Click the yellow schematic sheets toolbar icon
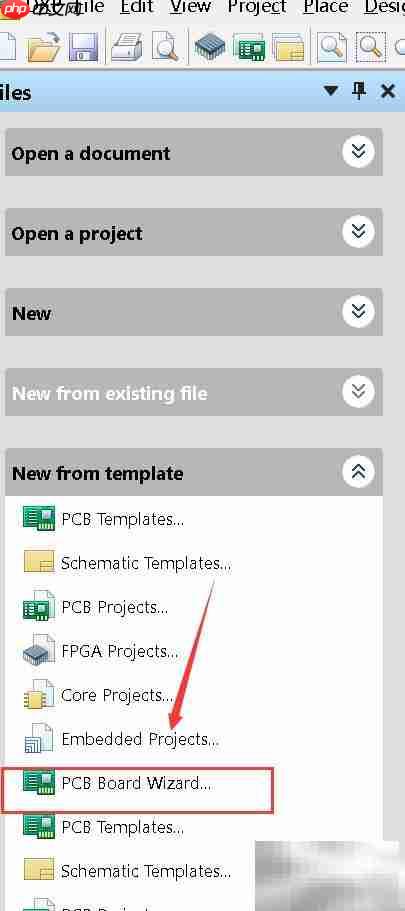This screenshot has width=405, height=911. [x=288, y=46]
